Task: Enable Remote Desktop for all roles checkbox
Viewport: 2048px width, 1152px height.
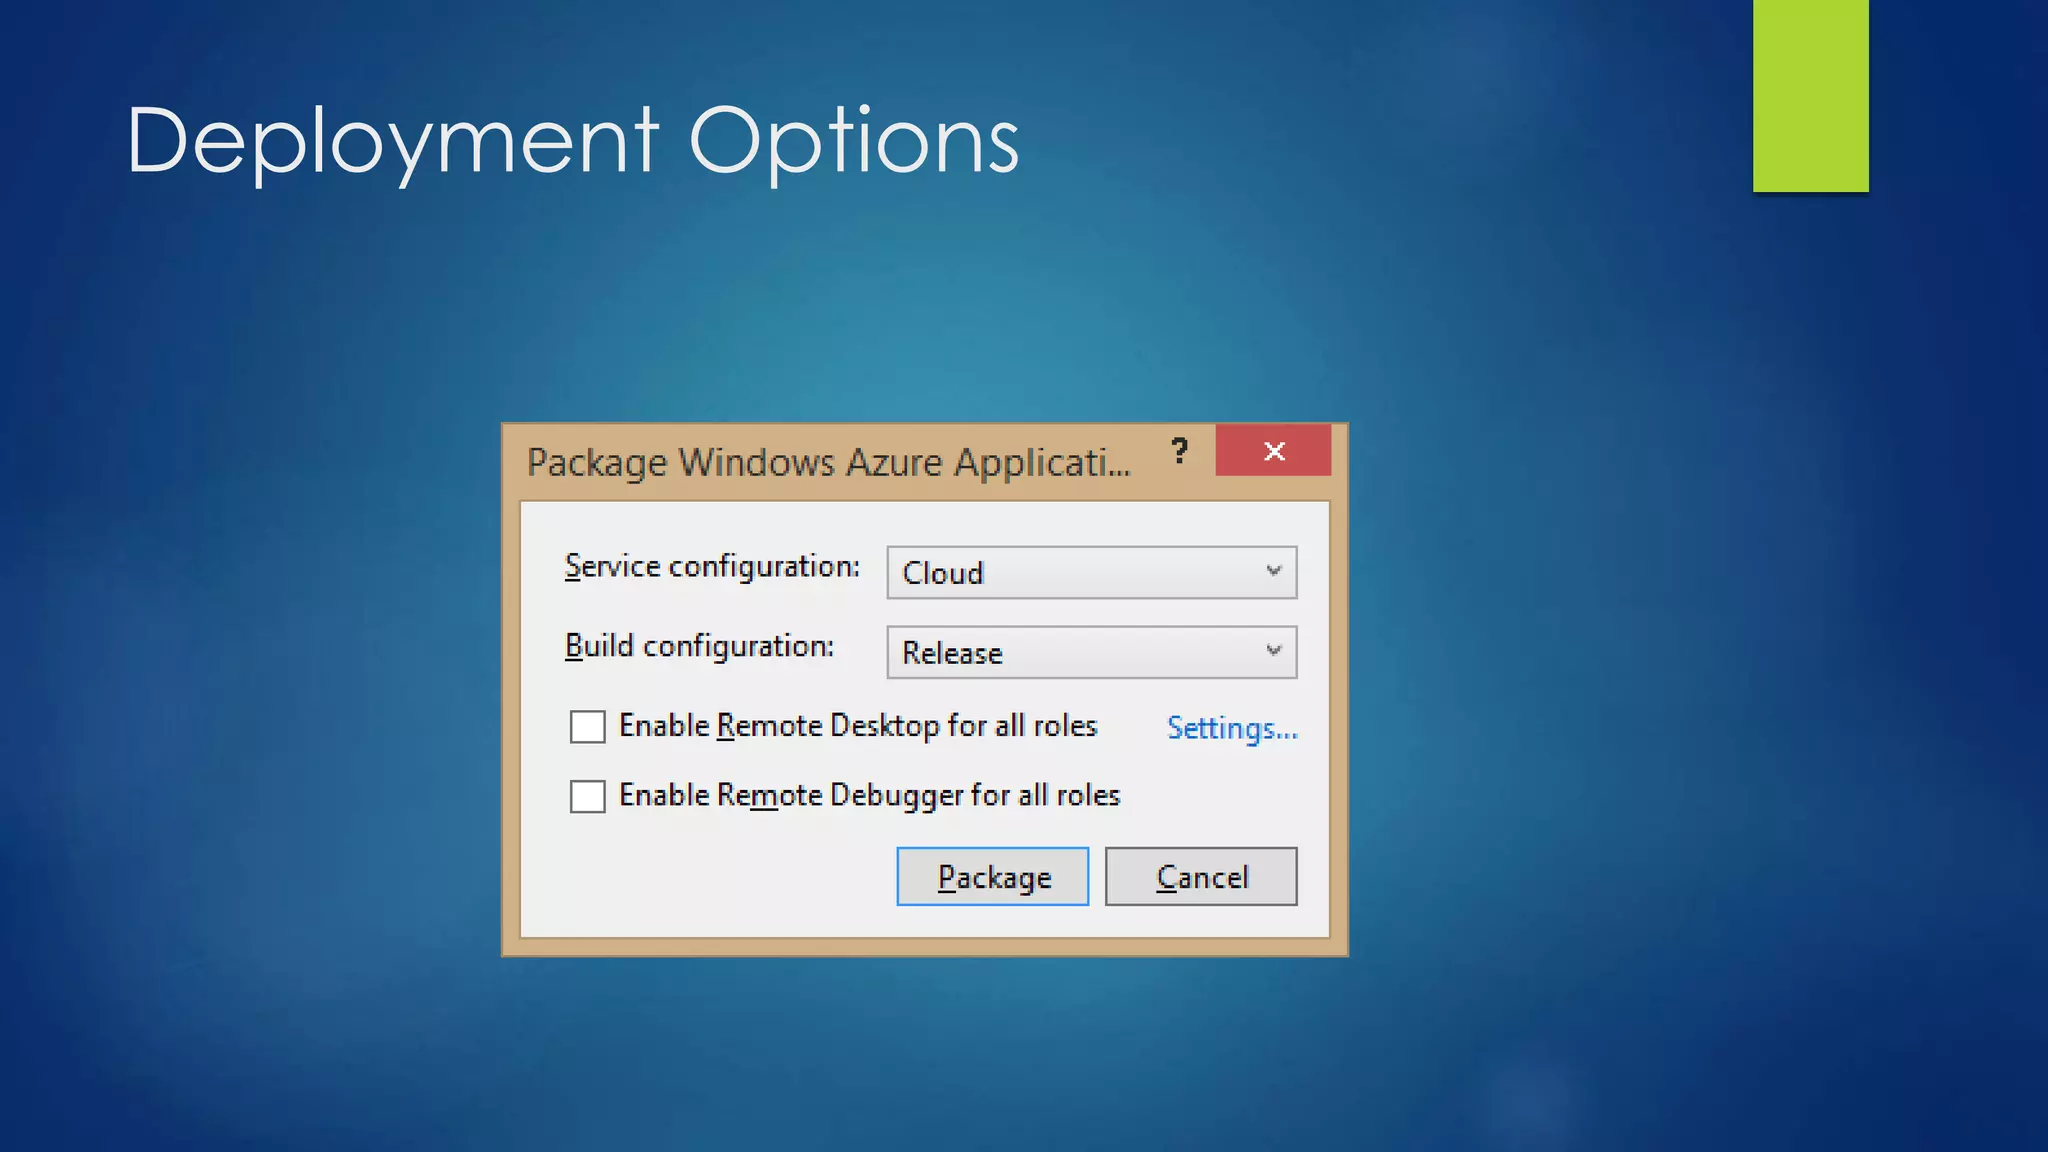Action: (587, 727)
